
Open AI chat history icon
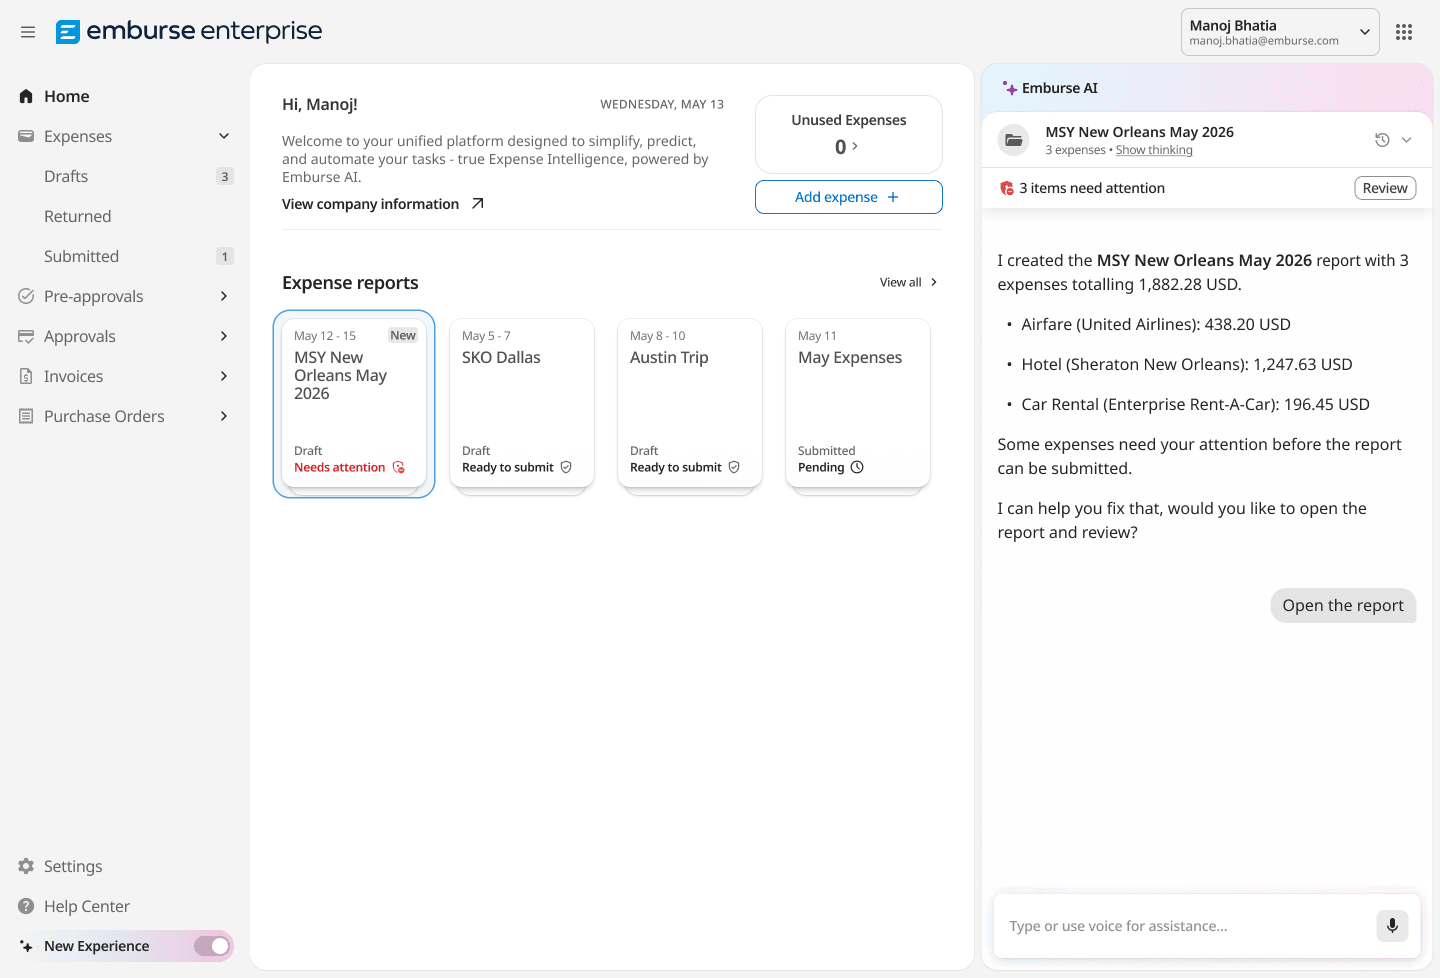point(1382,140)
